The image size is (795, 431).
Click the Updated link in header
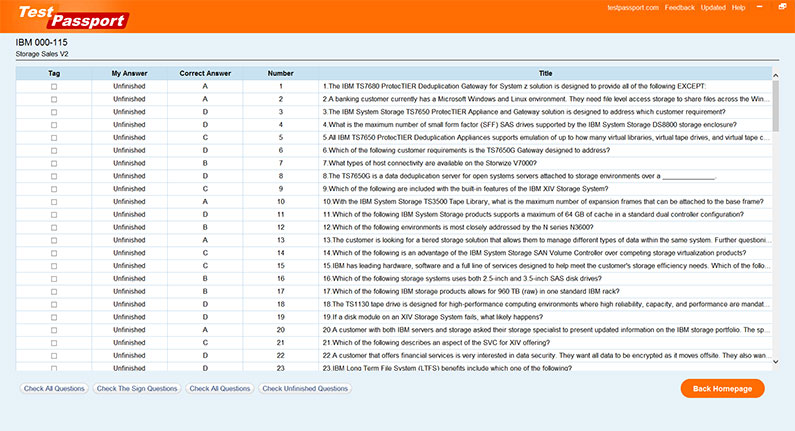tap(713, 7)
